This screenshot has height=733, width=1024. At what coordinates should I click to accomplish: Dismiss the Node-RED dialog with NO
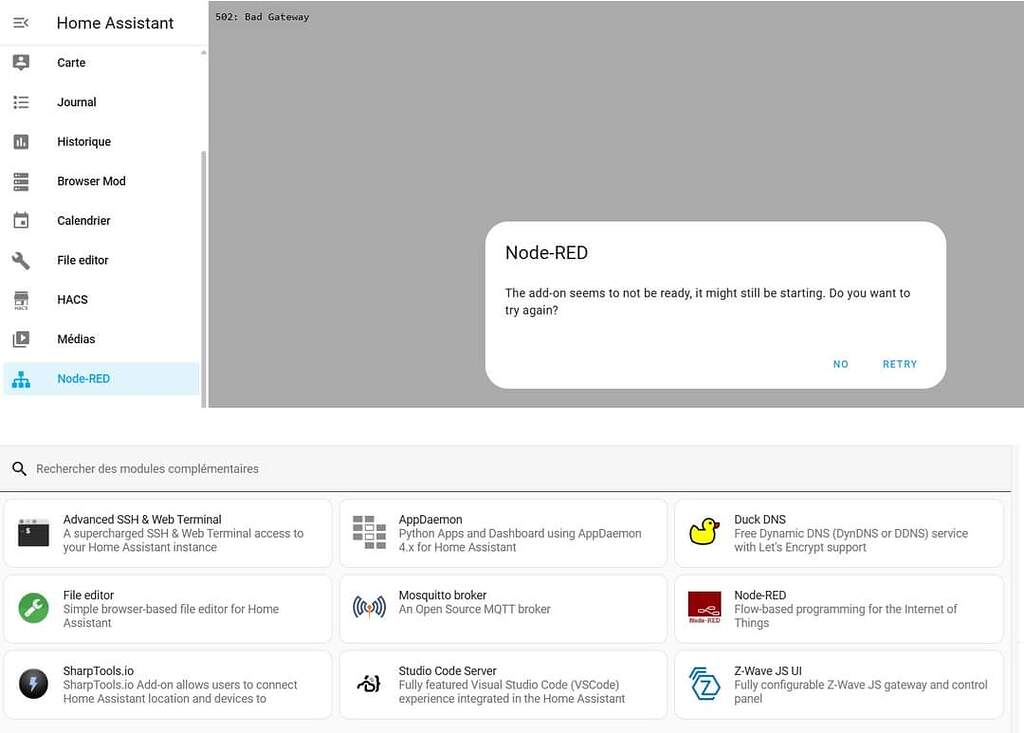(x=840, y=364)
